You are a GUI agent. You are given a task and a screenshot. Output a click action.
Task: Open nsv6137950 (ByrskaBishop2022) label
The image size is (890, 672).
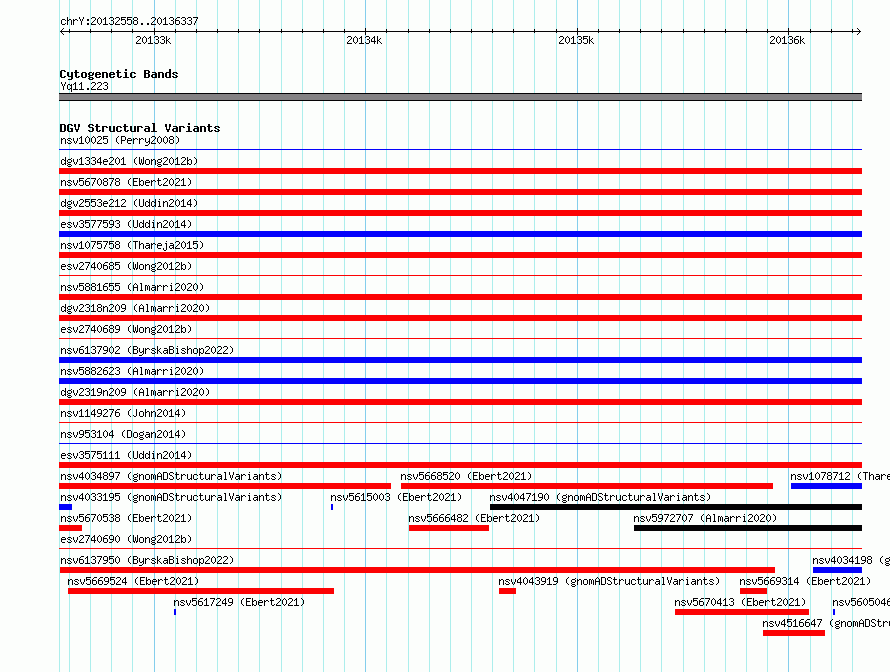[147, 560]
